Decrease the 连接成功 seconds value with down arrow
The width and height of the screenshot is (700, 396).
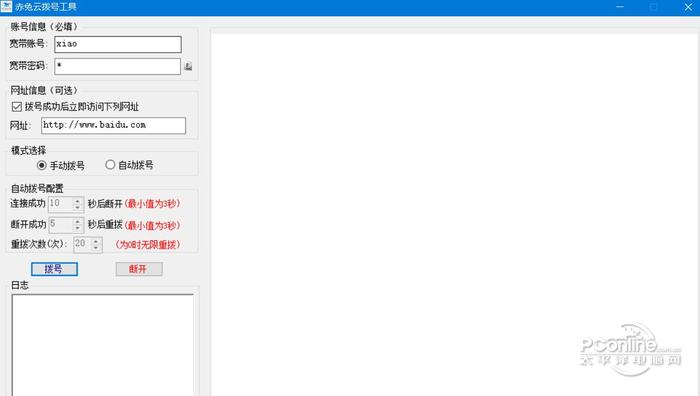coord(78,208)
